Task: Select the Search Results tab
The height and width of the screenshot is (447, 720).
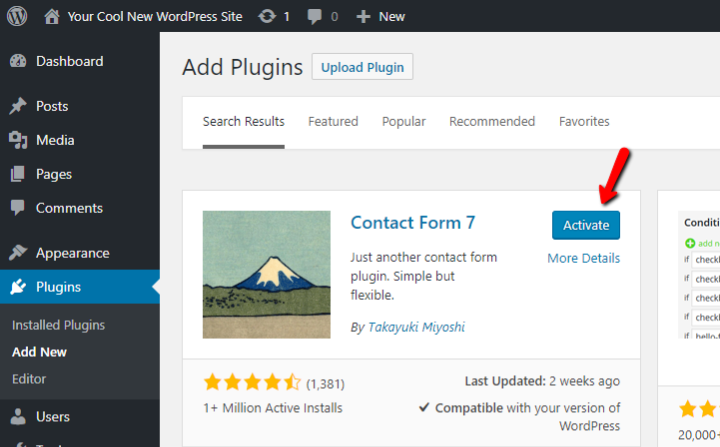Action: (x=244, y=121)
